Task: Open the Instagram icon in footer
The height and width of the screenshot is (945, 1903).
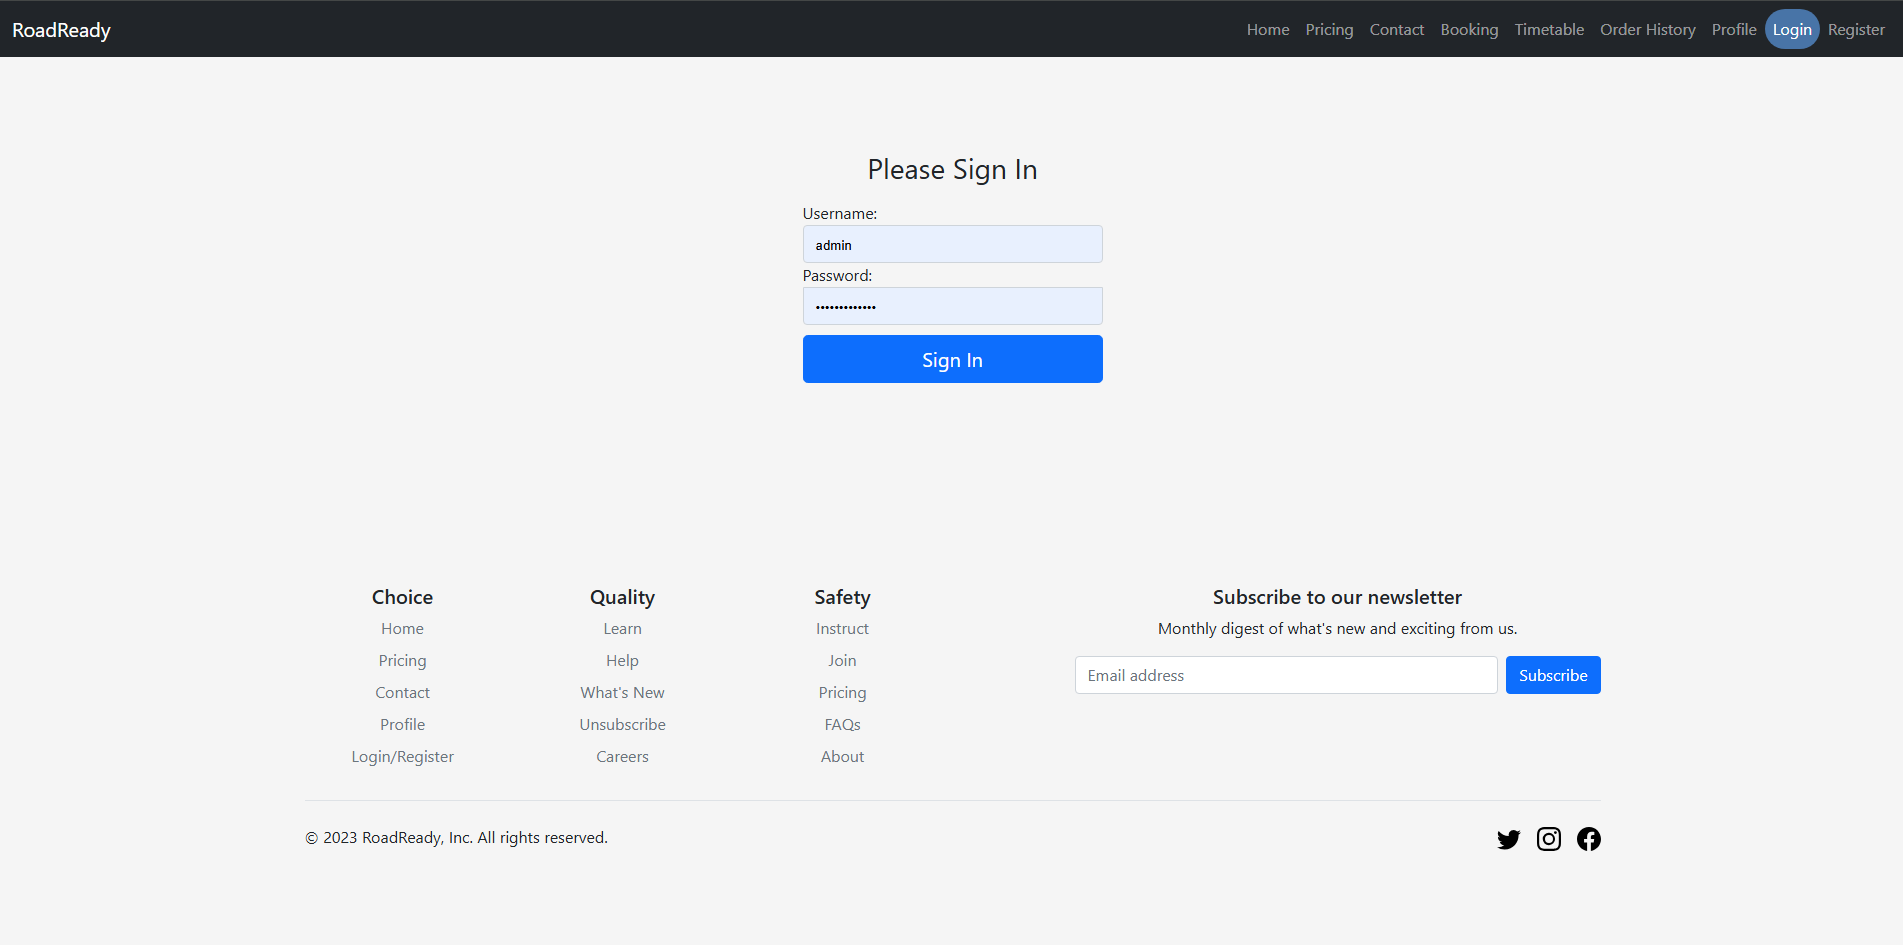Action: point(1548,839)
